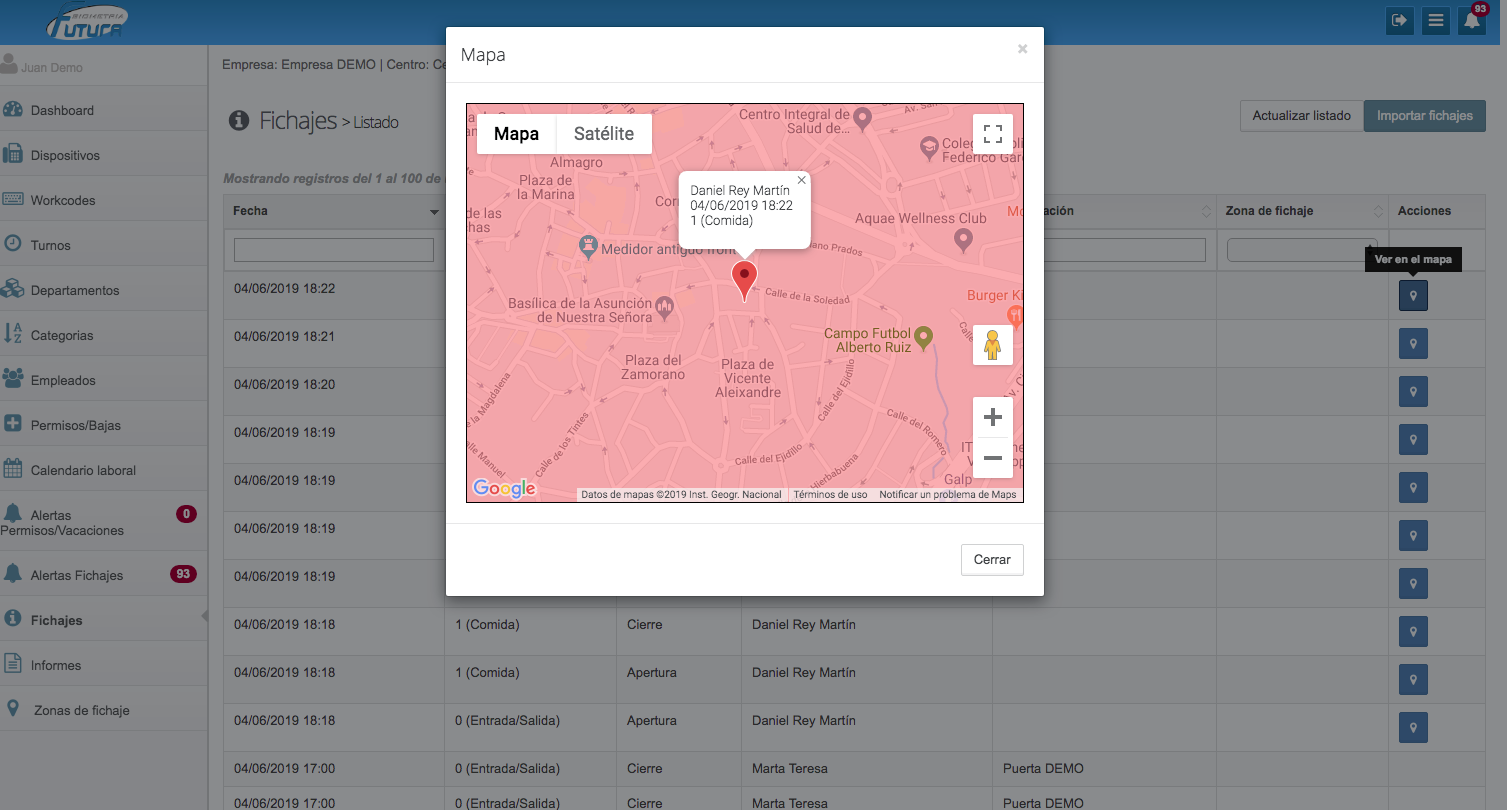This screenshot has height=810, width=1507.
Task: Click the Fichajes info icon in heading
Action: point(238,121)
